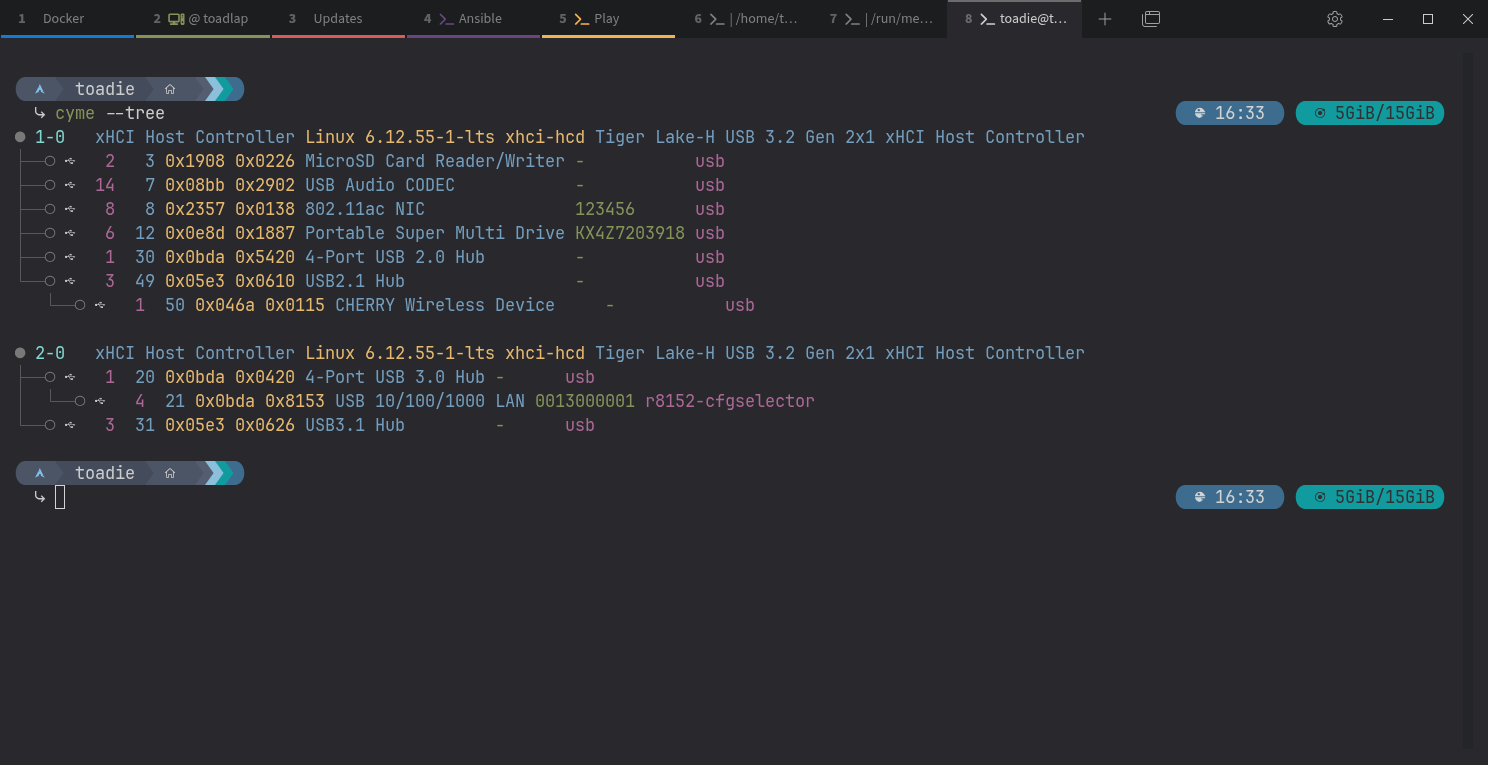Go to the Play tab

tap(606, 19)
